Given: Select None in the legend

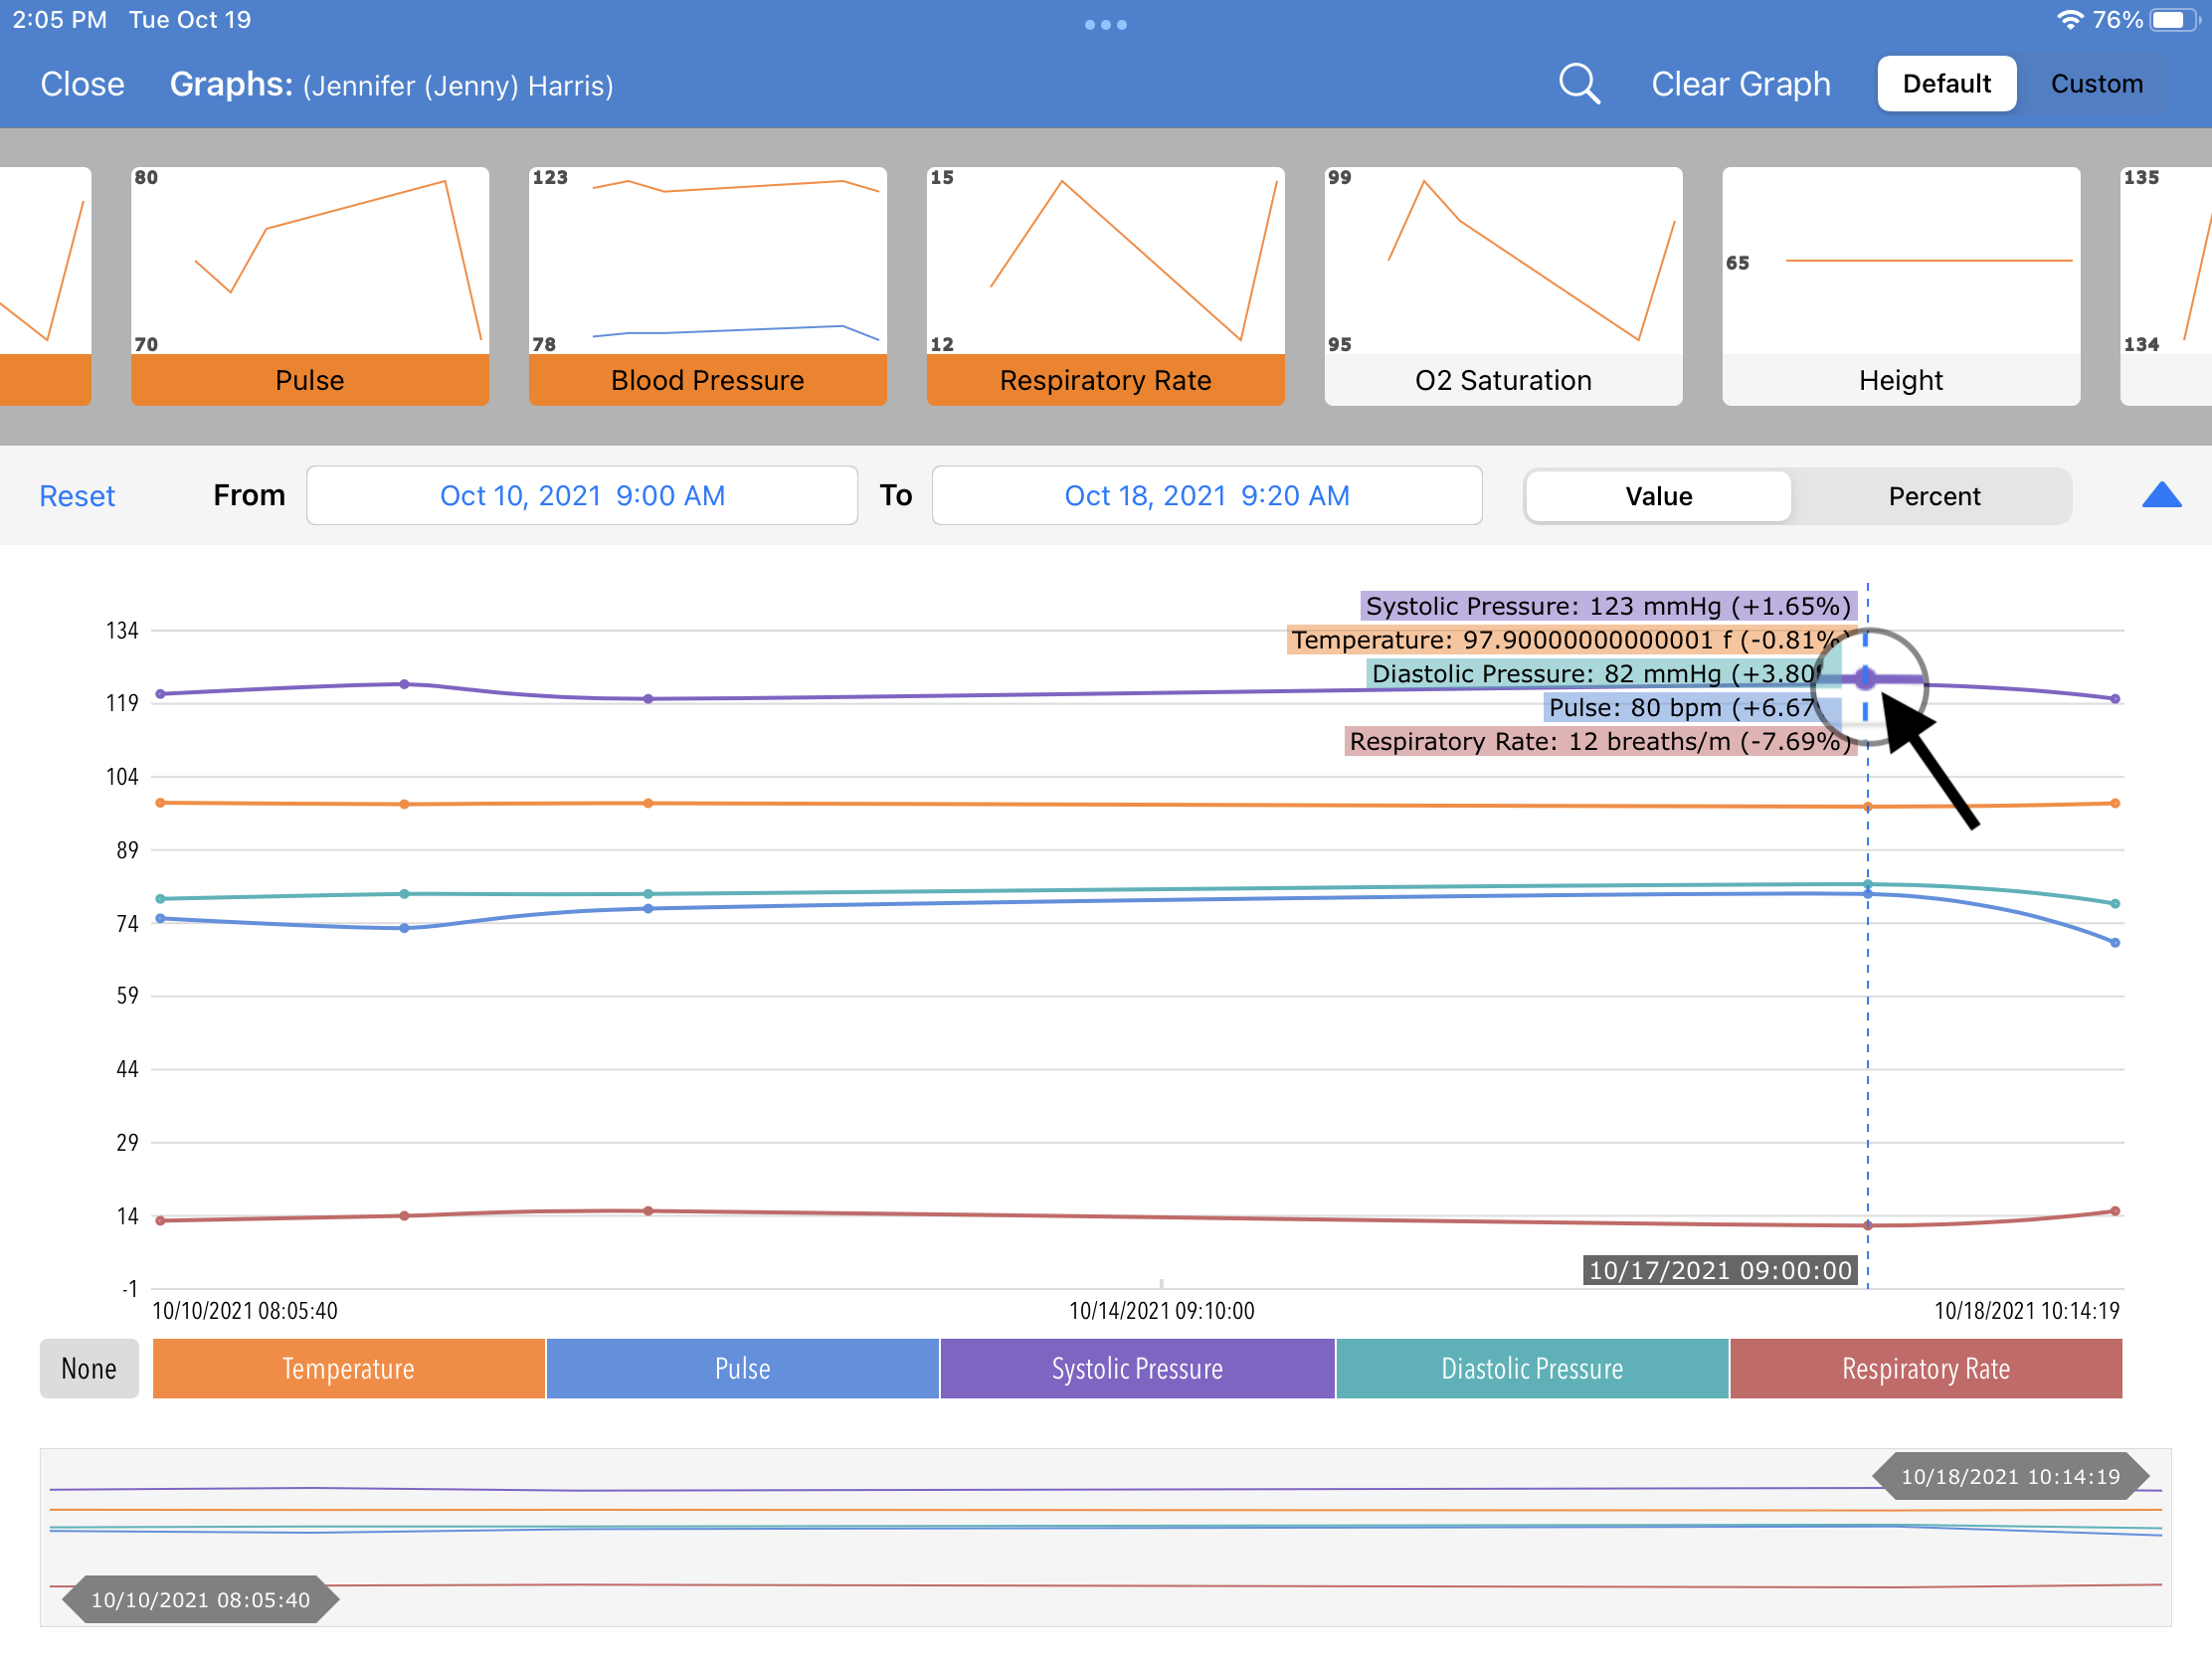Looking at the screenshot, I should [x=89, y=1368].
